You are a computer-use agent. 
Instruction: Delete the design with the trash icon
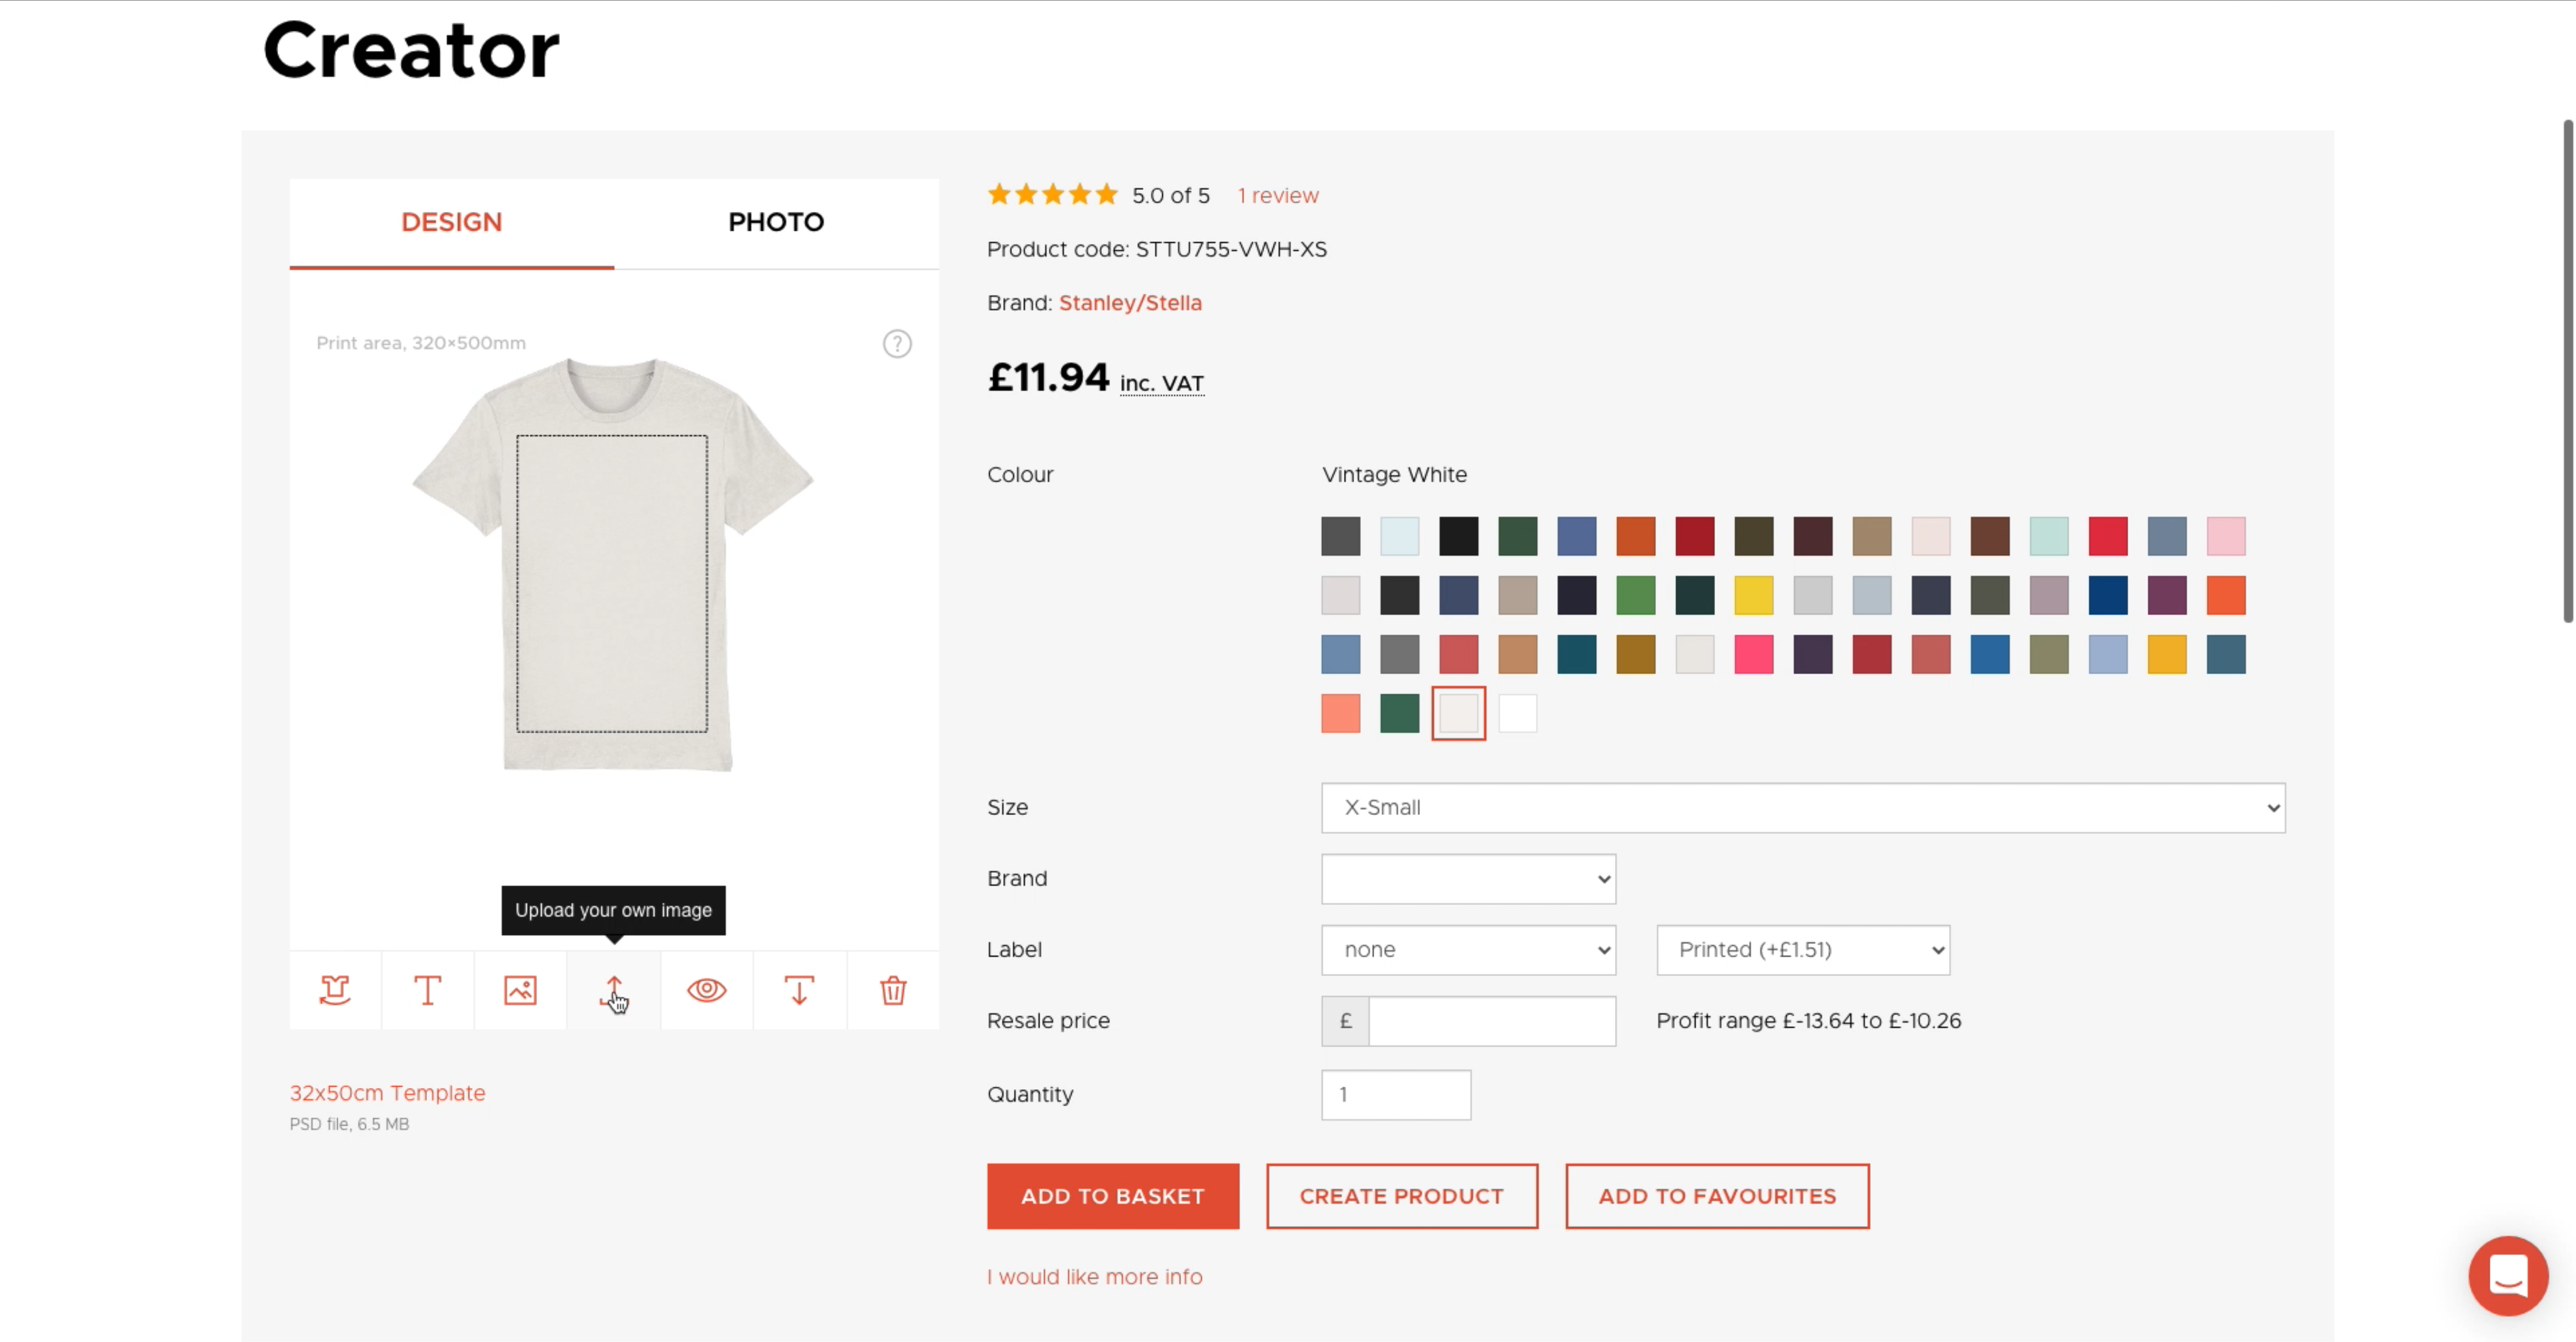893,990
